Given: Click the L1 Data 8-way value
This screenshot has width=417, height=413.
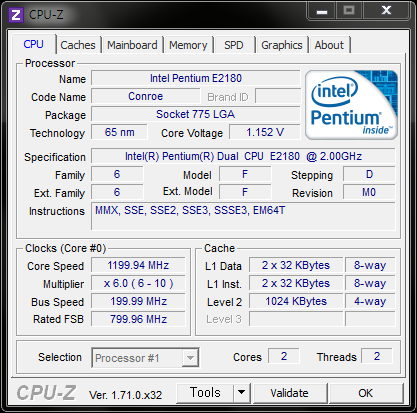Looking at the screenshot, I should point(370,265).
